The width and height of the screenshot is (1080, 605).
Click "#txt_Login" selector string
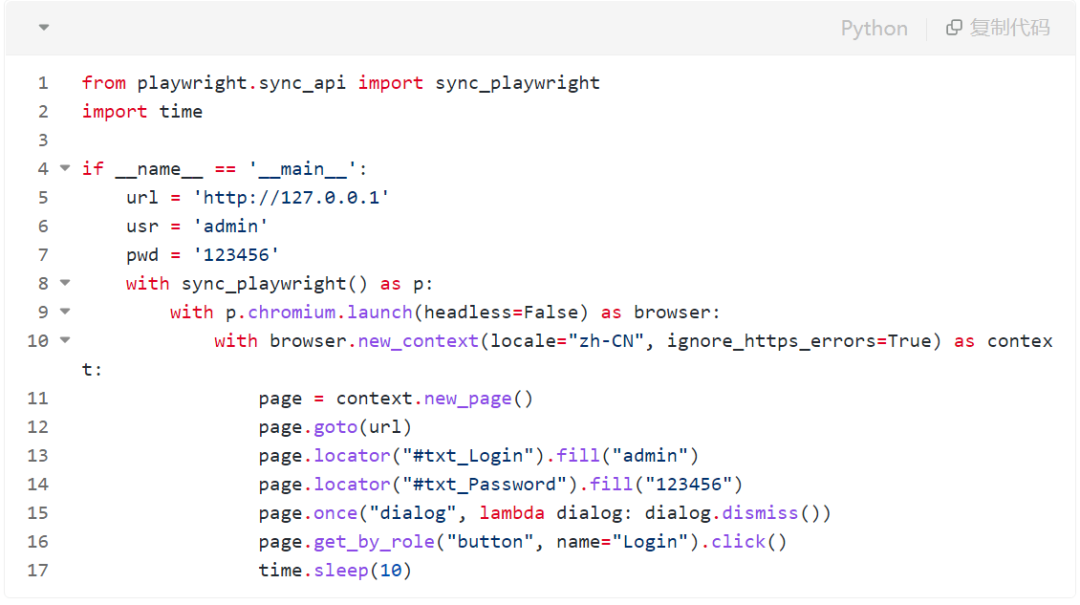tap(468, 455)
